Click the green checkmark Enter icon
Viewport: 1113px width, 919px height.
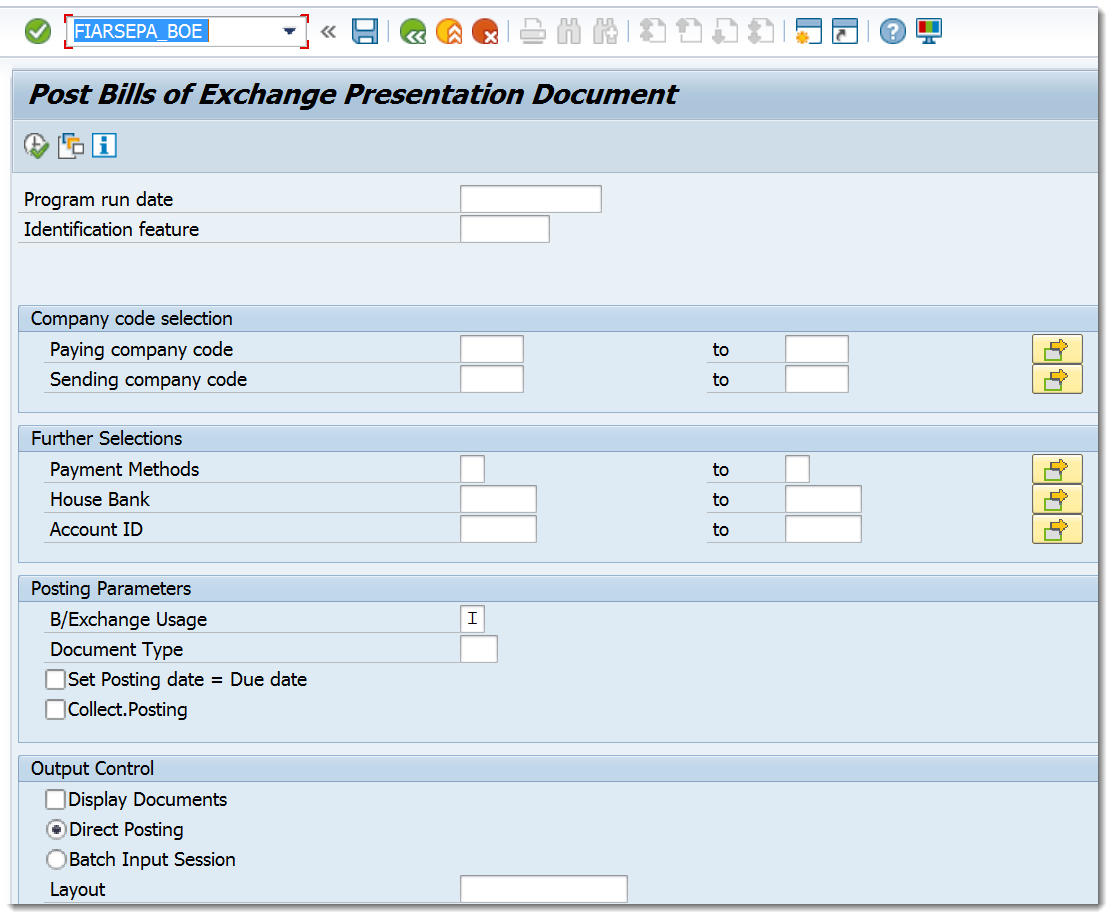38,31
